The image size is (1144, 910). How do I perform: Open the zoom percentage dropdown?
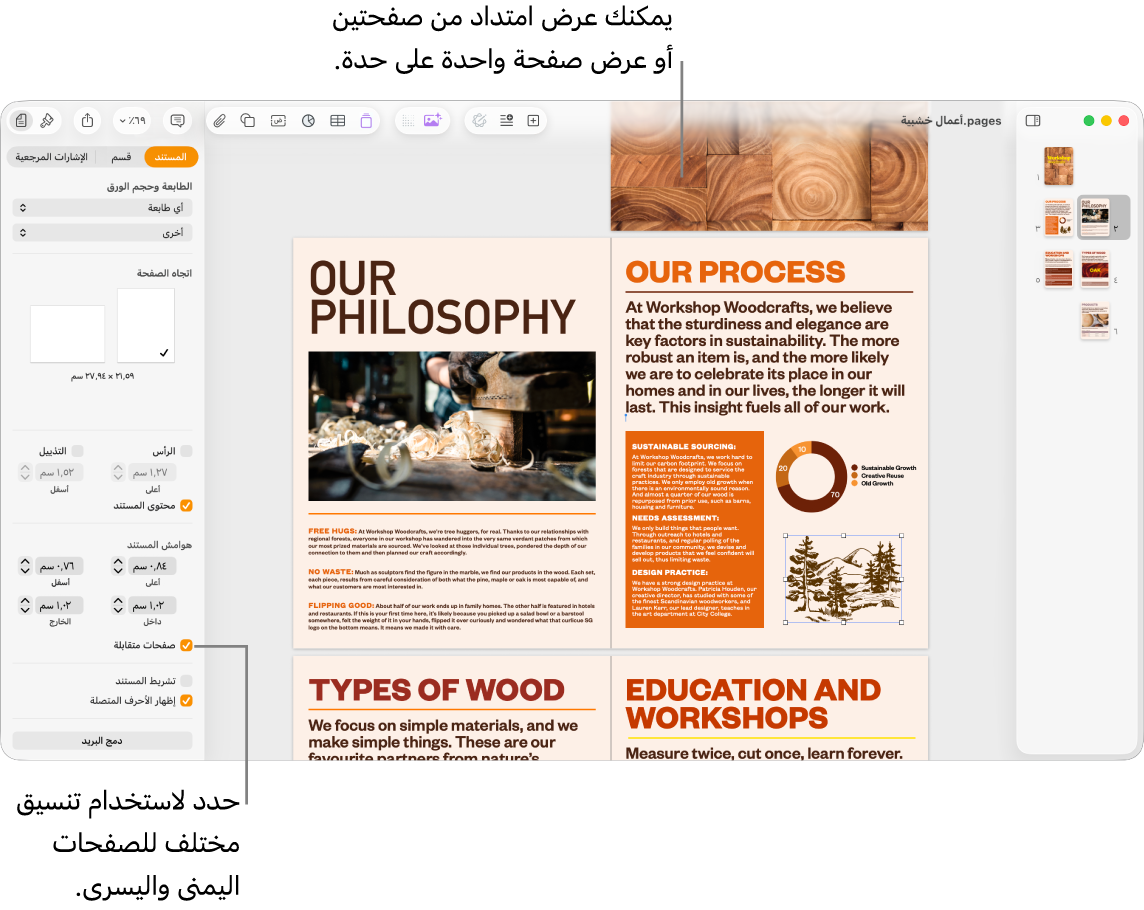132,120
